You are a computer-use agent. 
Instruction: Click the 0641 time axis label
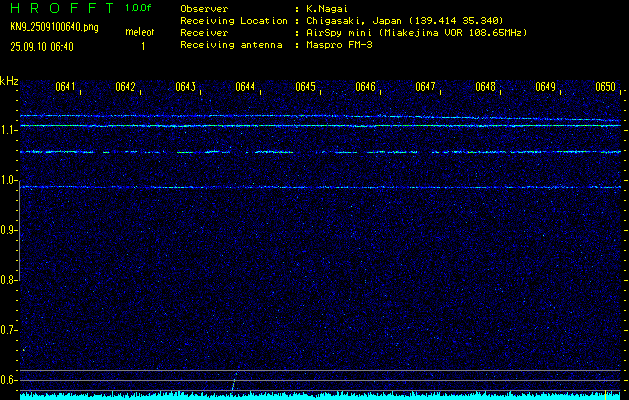click(65, 87)
